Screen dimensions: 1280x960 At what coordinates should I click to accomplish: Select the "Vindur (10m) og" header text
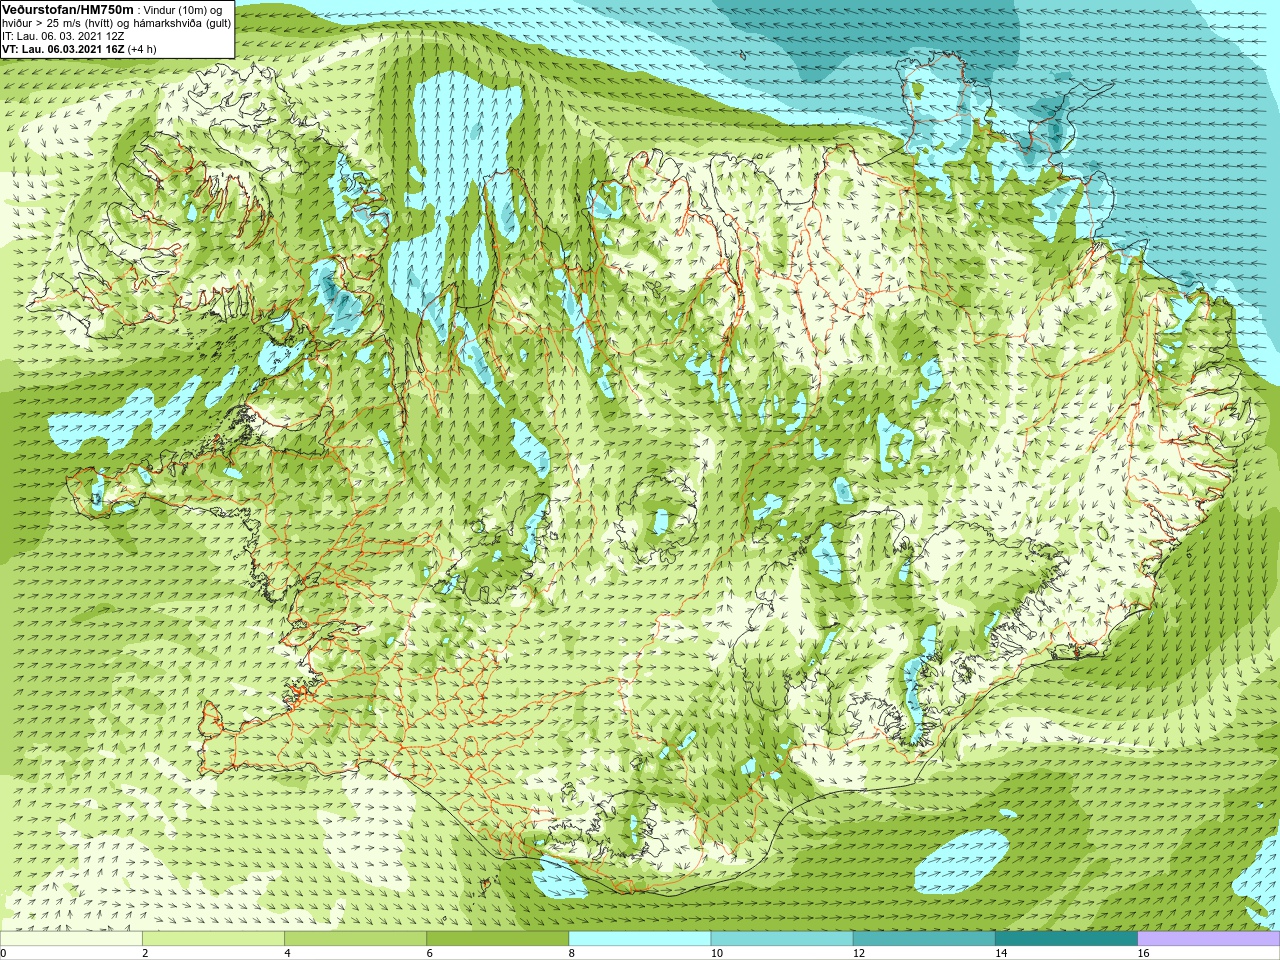coord(184,10)
